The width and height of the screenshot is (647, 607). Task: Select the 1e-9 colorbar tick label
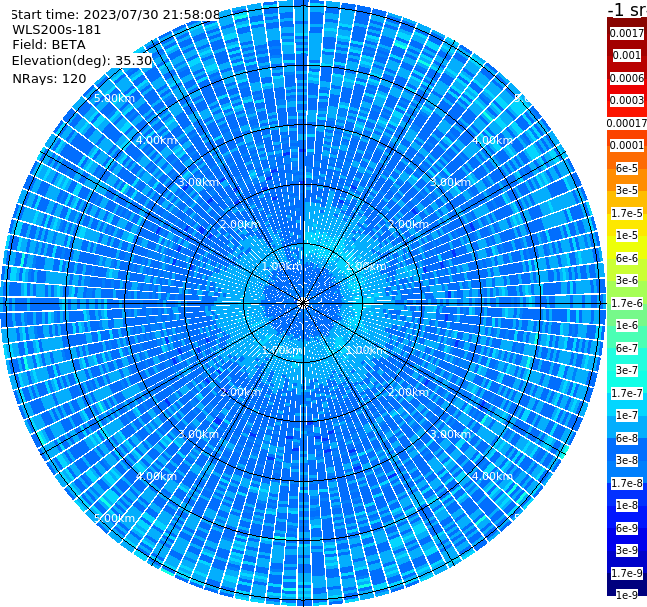pos(627,595)
